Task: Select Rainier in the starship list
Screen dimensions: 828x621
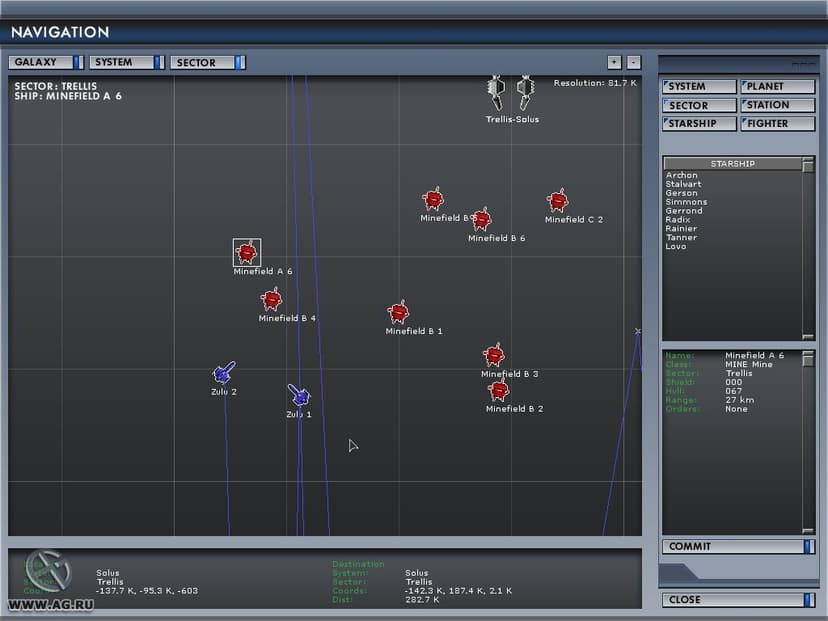Action: tap(681, 229)
